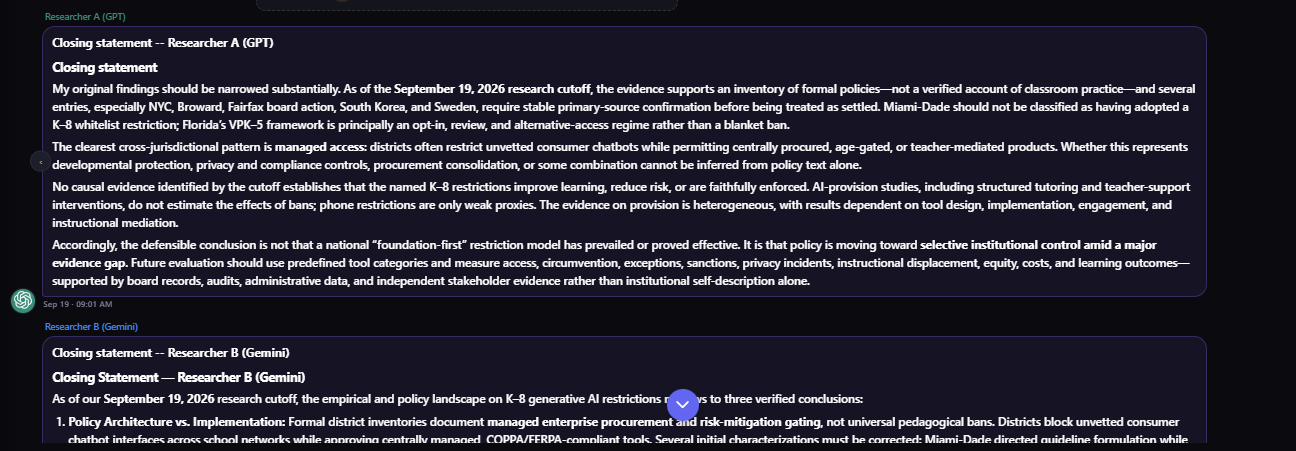
Task: Click the title Closing statement -- Researcher B (Gemini)
Action: pos(171,353)
